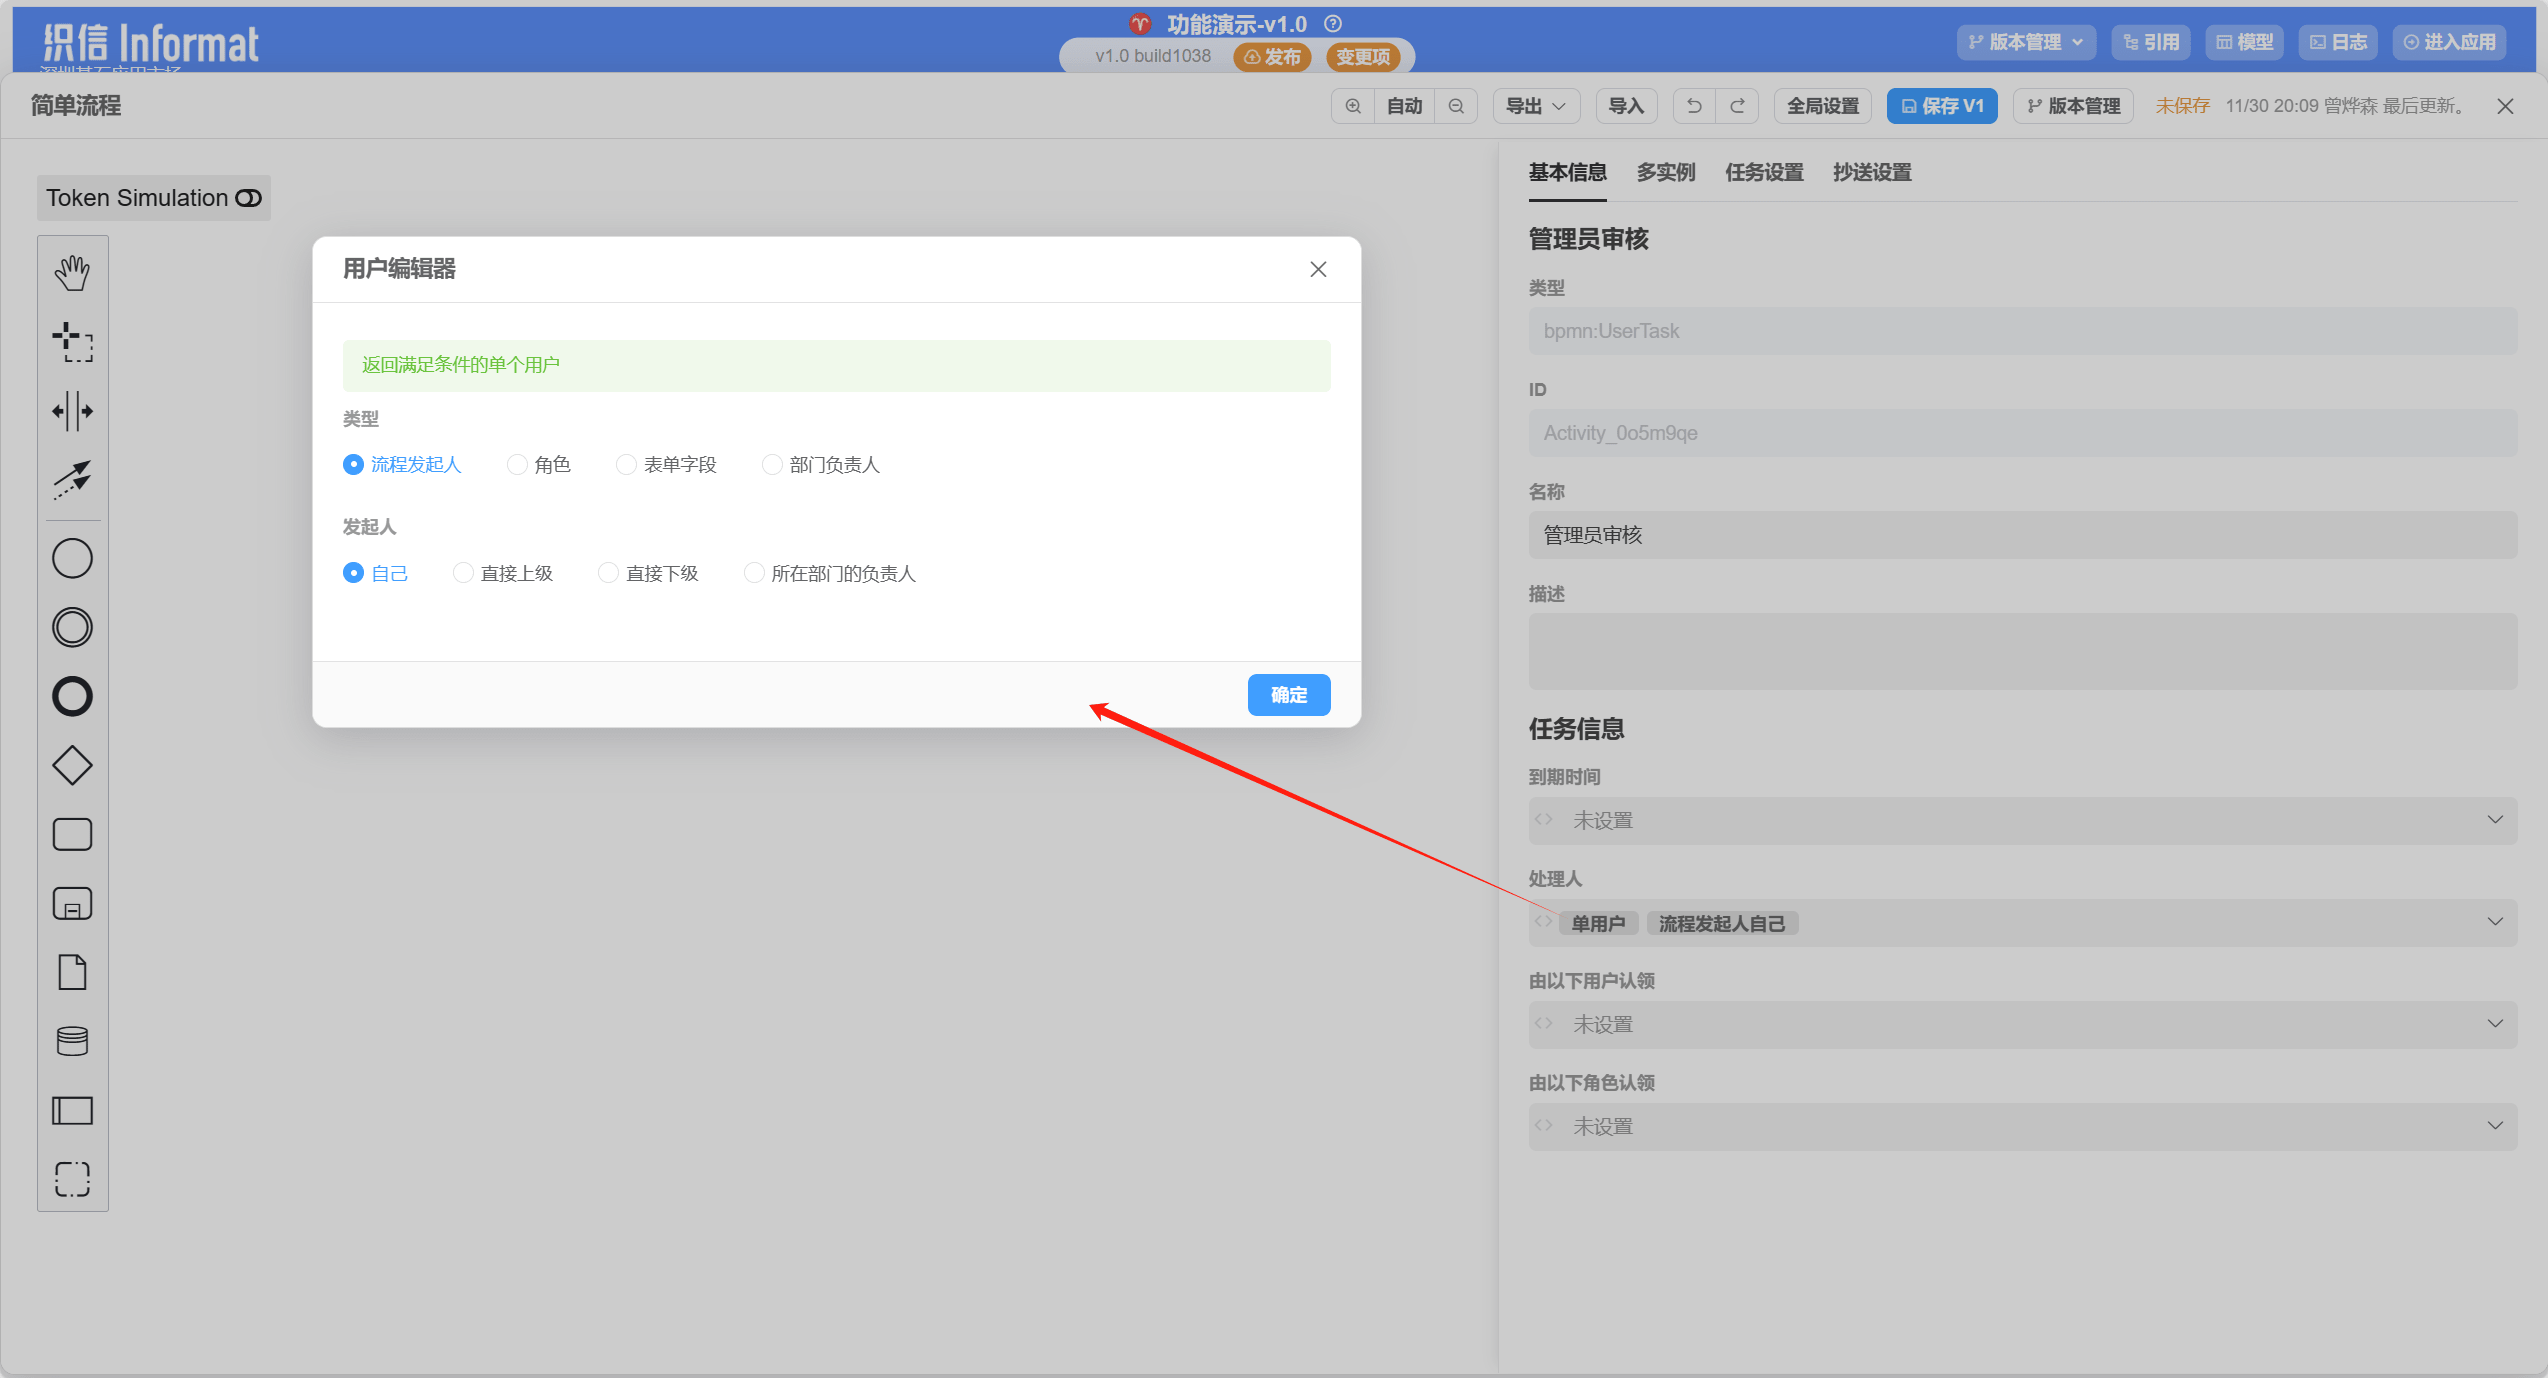Viewport: 2548px width, 1378px height.
Task: Select the 角色 radio option
Action: pyautogui.click(x=518, y=465)
